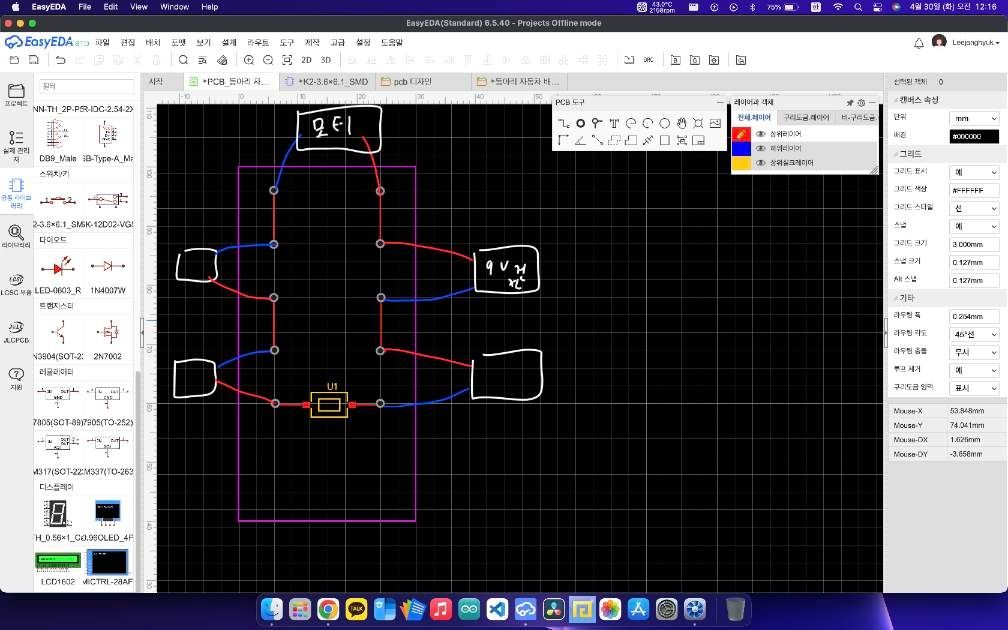Open the grid style dropdown
Screen dimensions: 1008x630
pos(973,207)
